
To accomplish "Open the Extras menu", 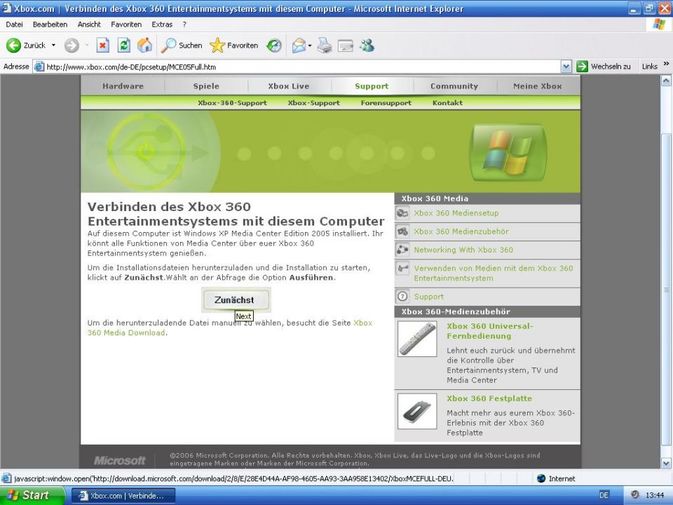I will pyautogui.click(x=162, y=24).
